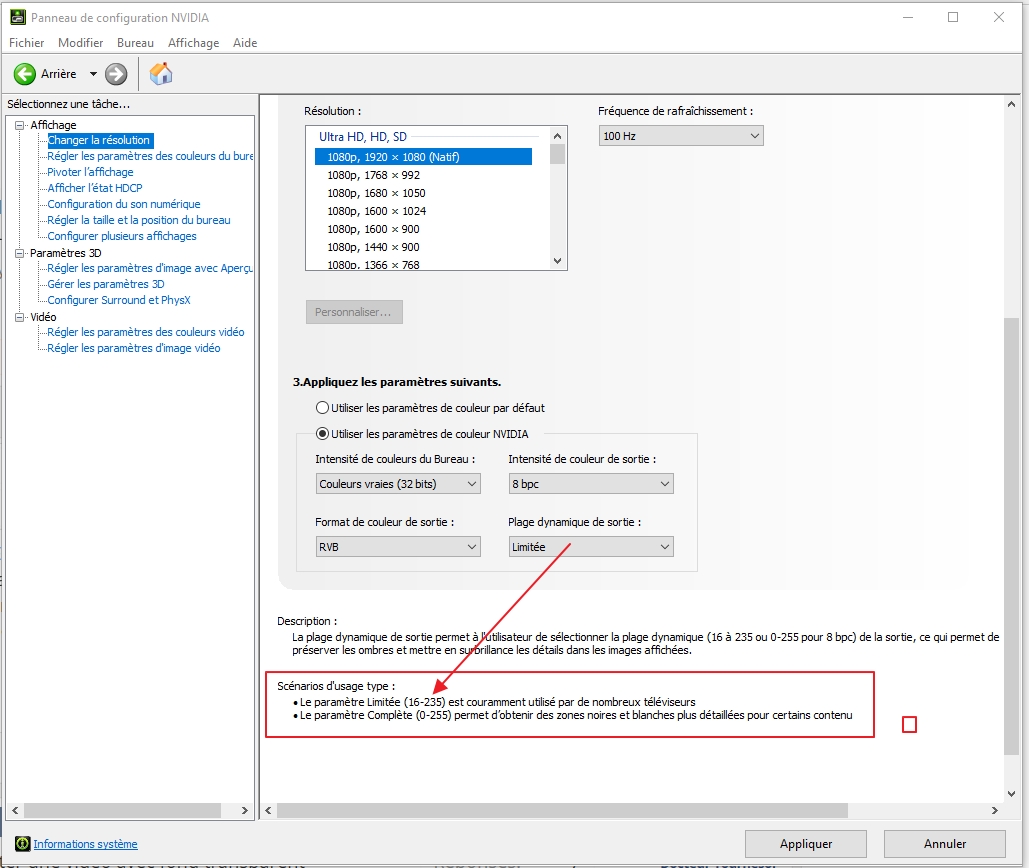Click the Annuler button
The width and height of the screenshot is (1029, 868).
coord(945,844)
